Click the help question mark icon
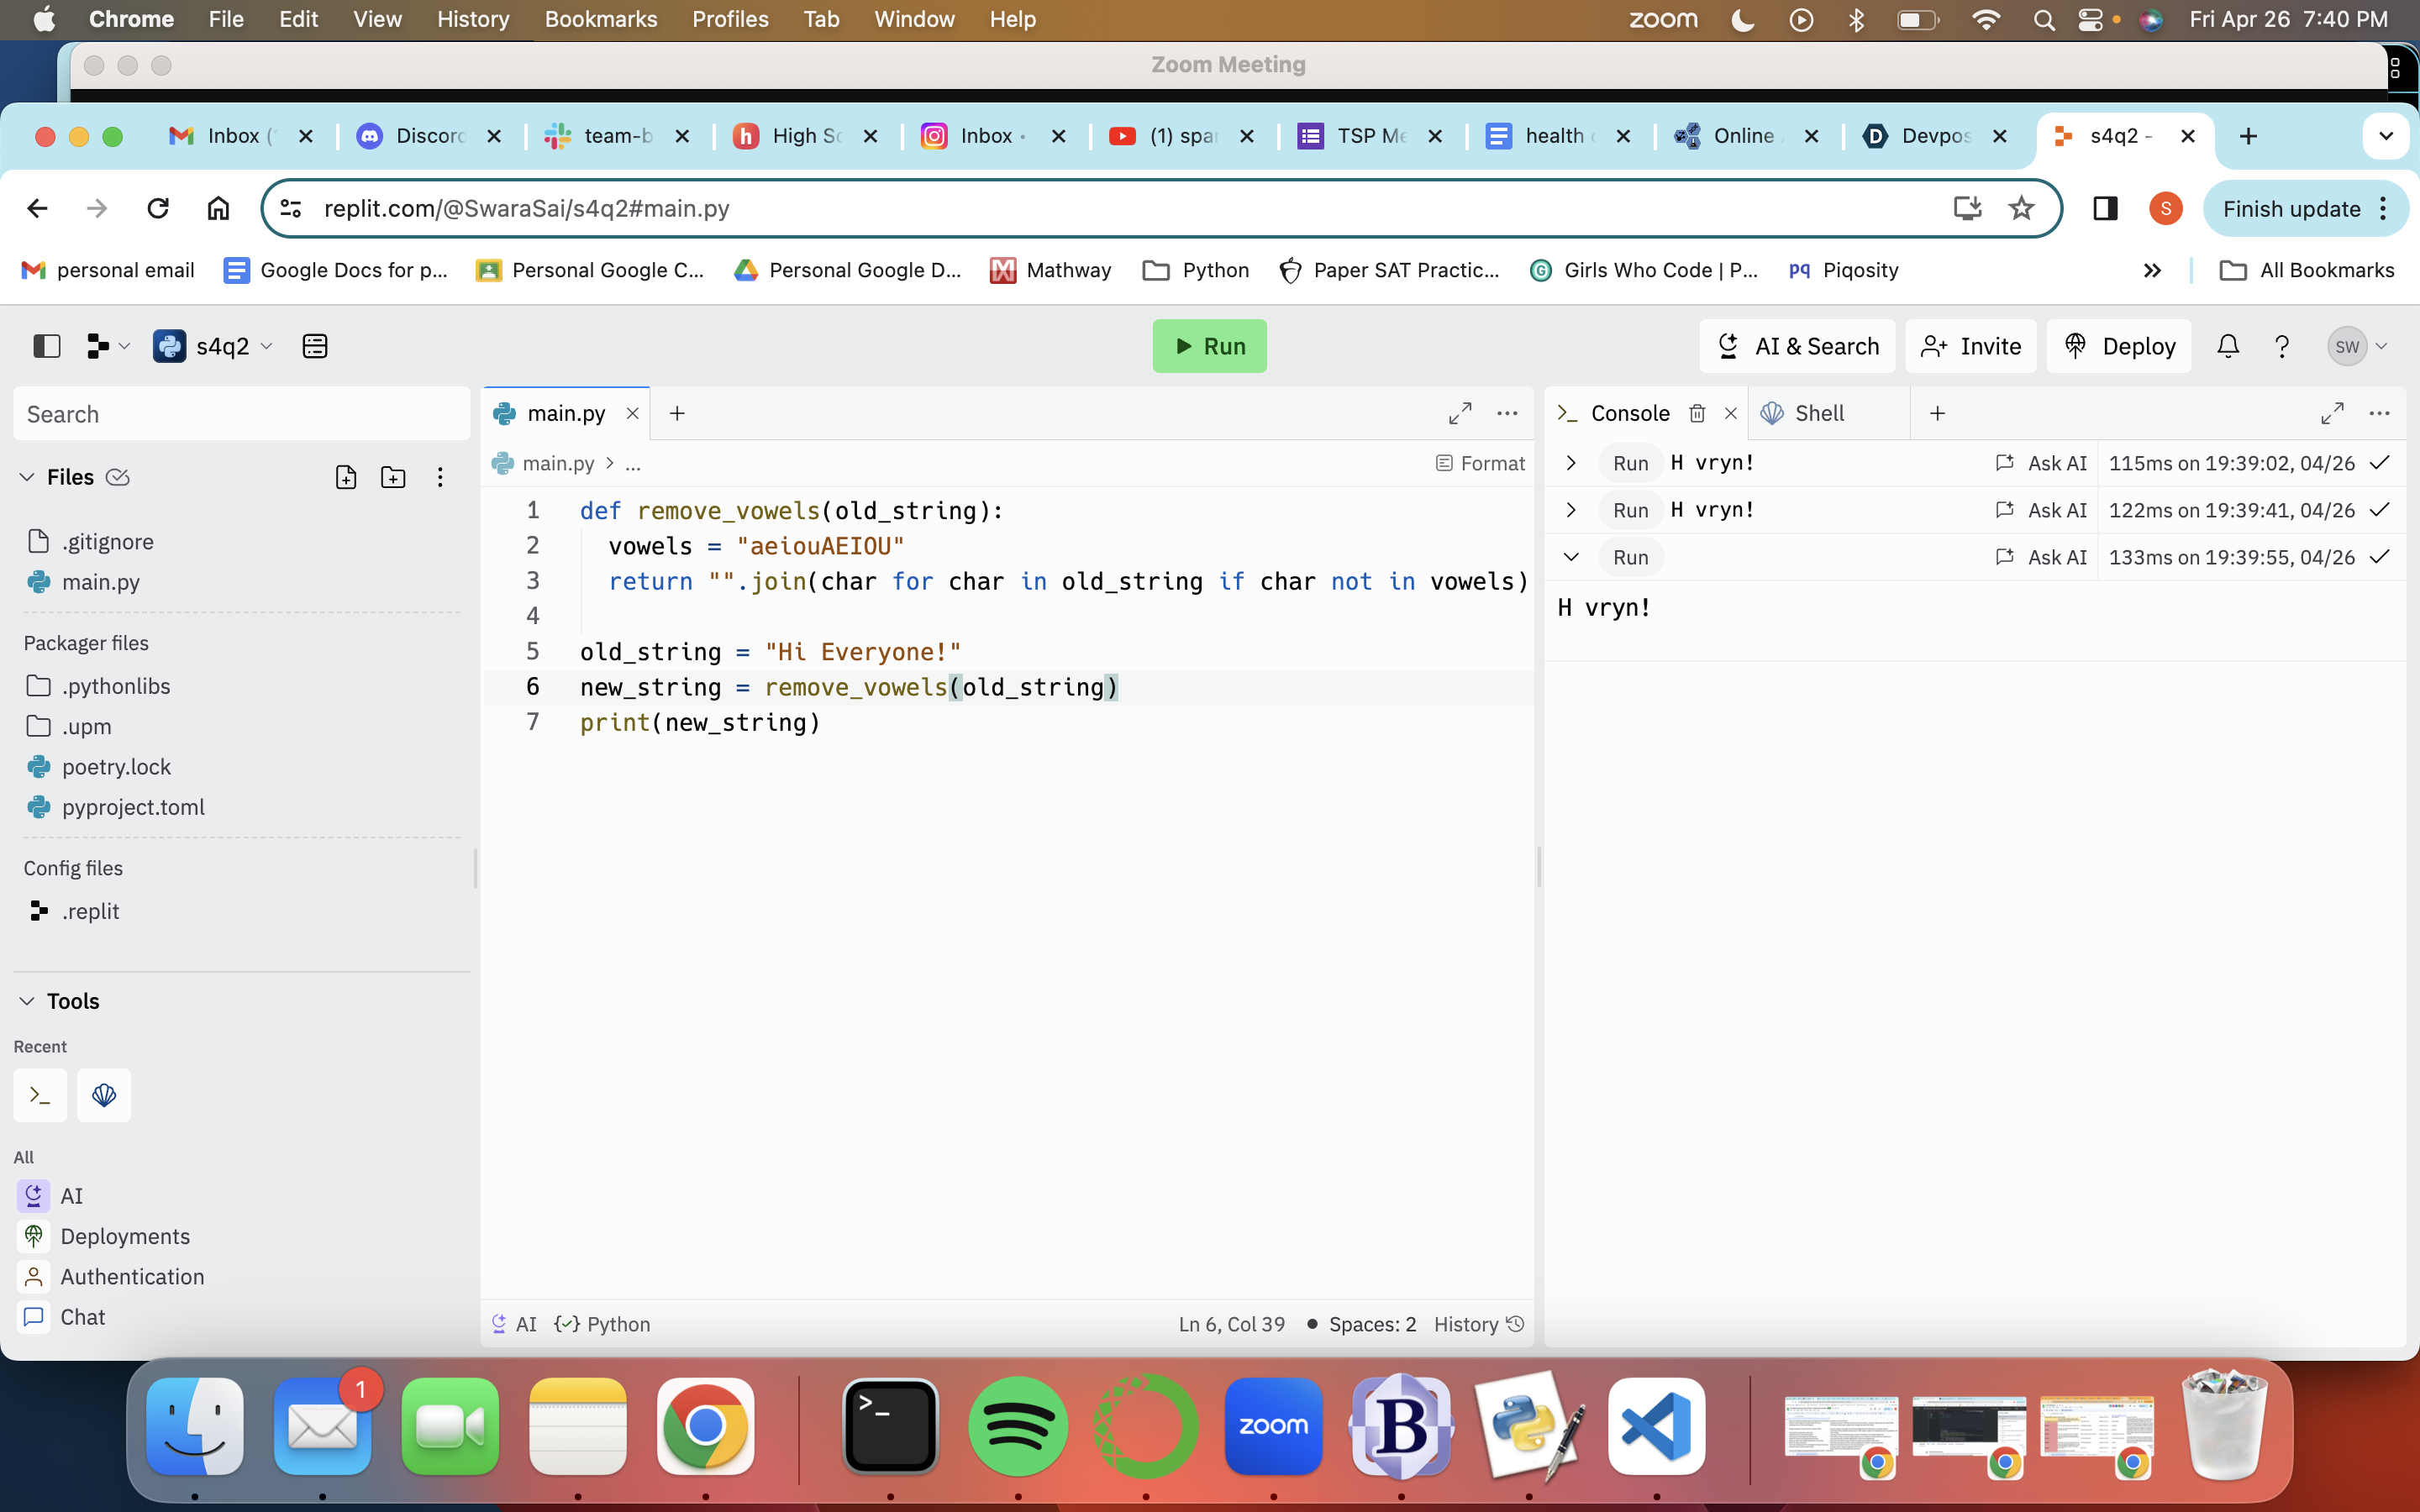 point(2281,346)
